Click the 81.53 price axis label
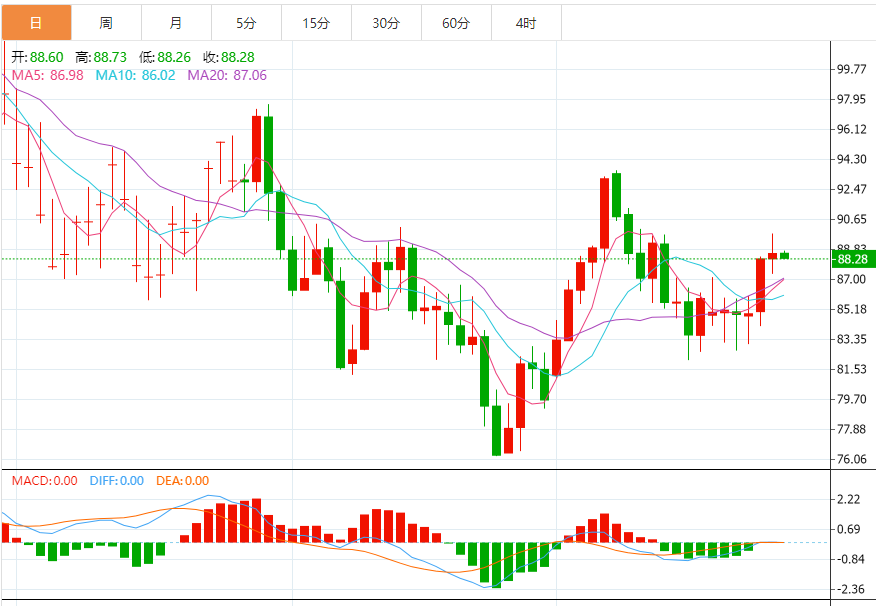Screen dimensions: 876x606 (851, 369)
